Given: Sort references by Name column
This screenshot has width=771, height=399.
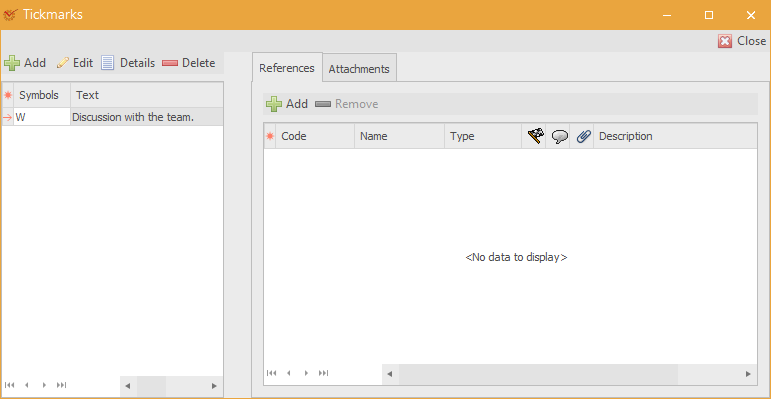Looking at the screenshot, I should [x=399, y=136].
